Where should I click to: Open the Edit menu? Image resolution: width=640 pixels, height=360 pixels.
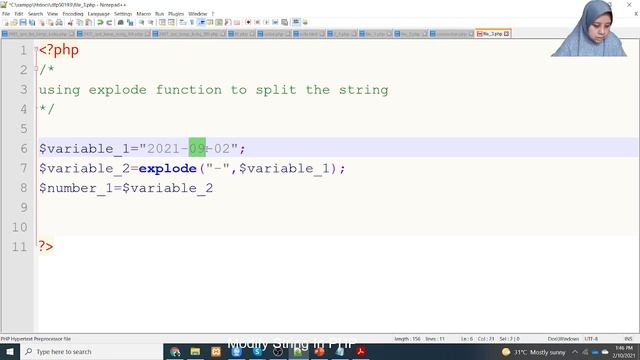(19, 14)
